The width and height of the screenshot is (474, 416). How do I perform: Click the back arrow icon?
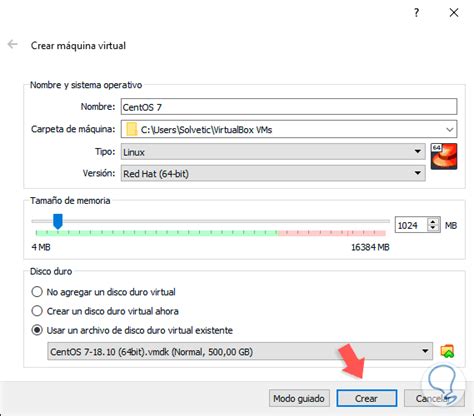(13, 44)
